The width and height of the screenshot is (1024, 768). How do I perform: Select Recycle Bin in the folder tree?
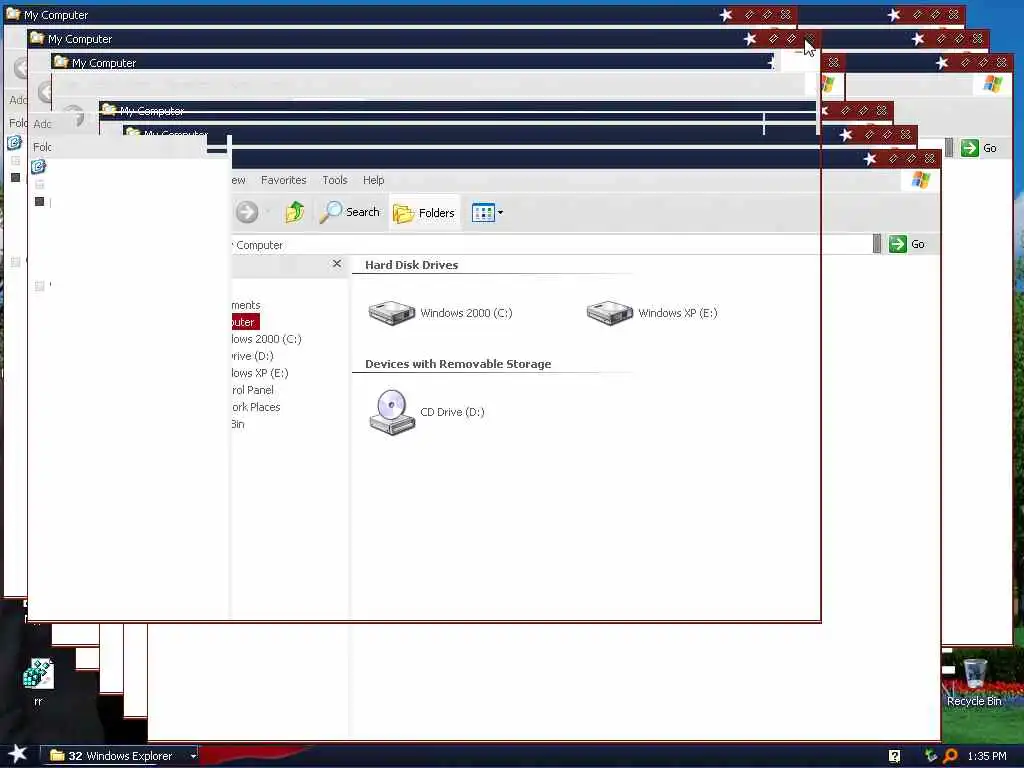point(238,424)
